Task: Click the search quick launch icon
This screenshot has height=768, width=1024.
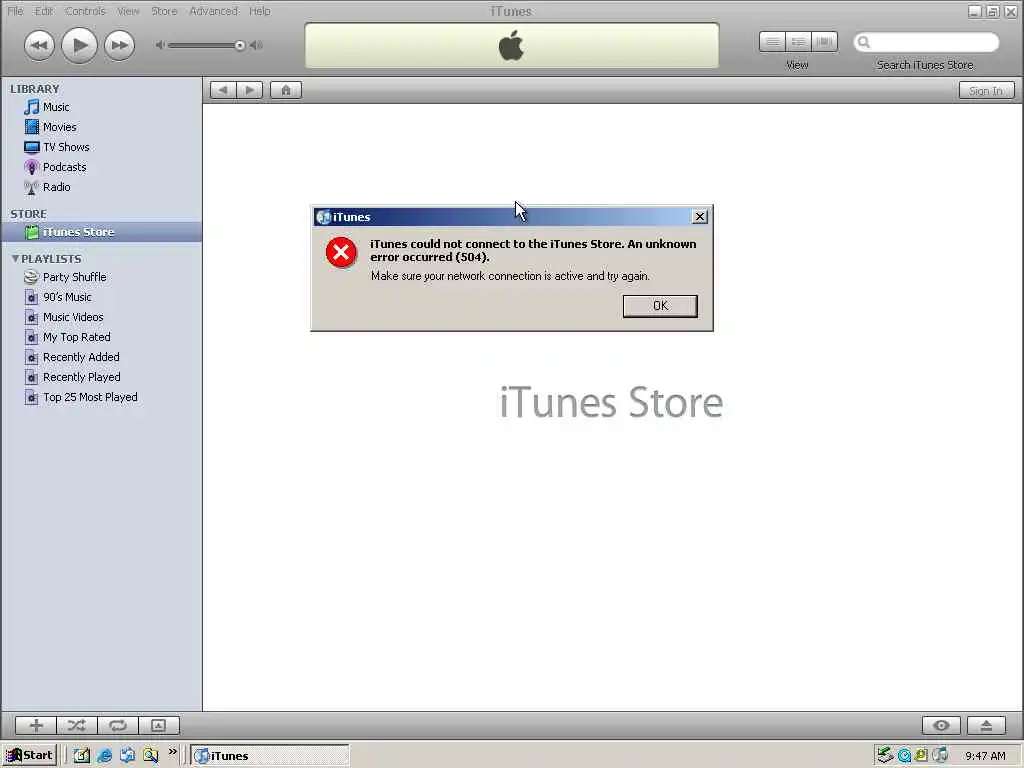Action: [151, 756]
